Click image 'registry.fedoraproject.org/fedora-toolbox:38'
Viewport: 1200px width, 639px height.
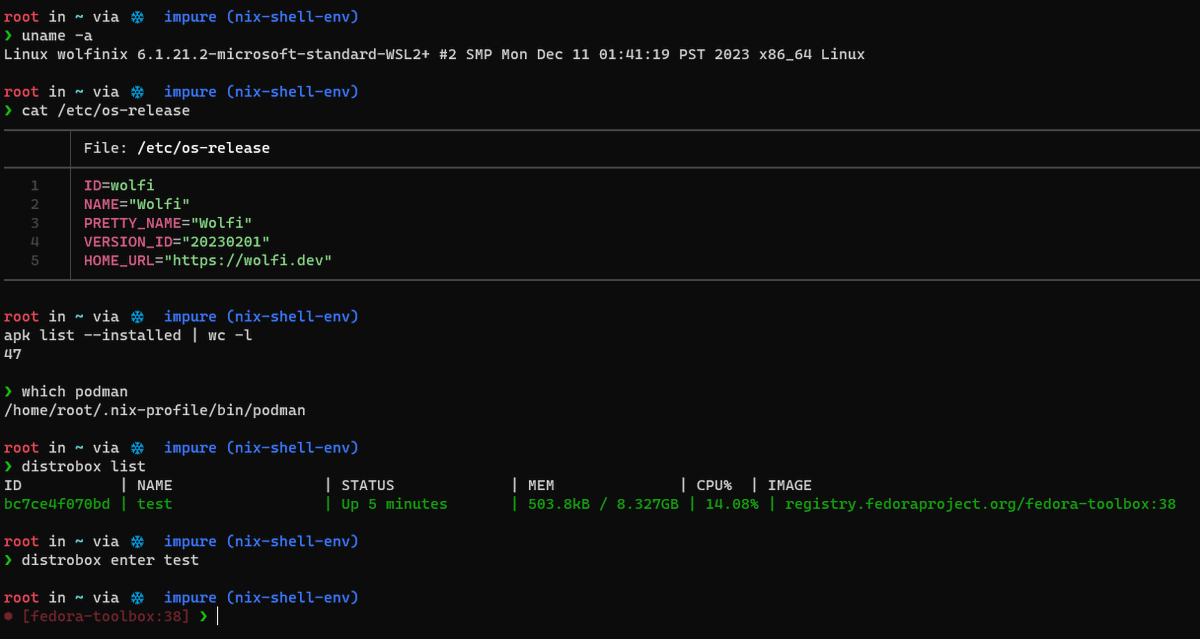point(981,504)
